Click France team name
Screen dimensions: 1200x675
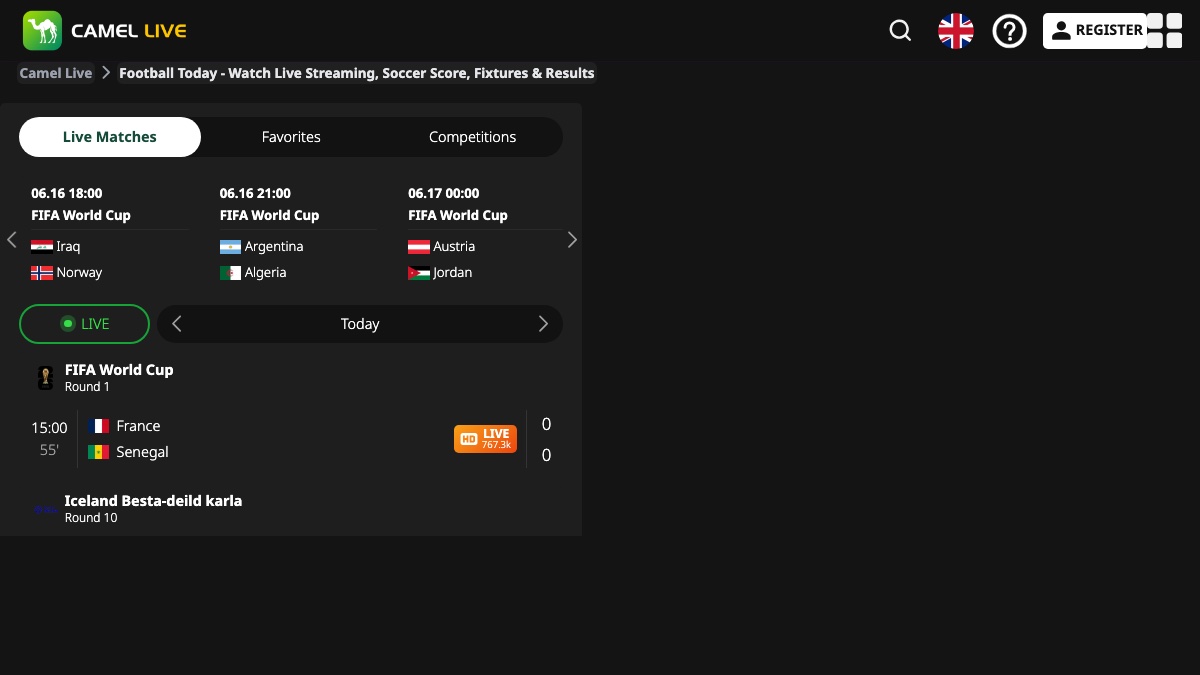click(138, 426)
